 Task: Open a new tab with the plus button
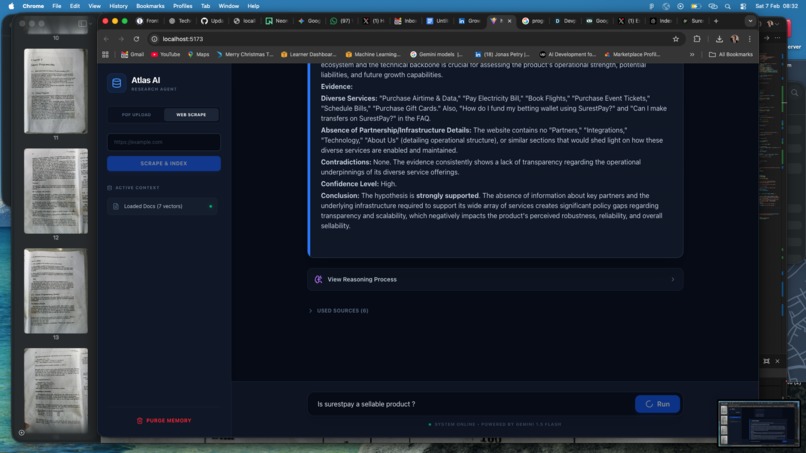point(716,21)
